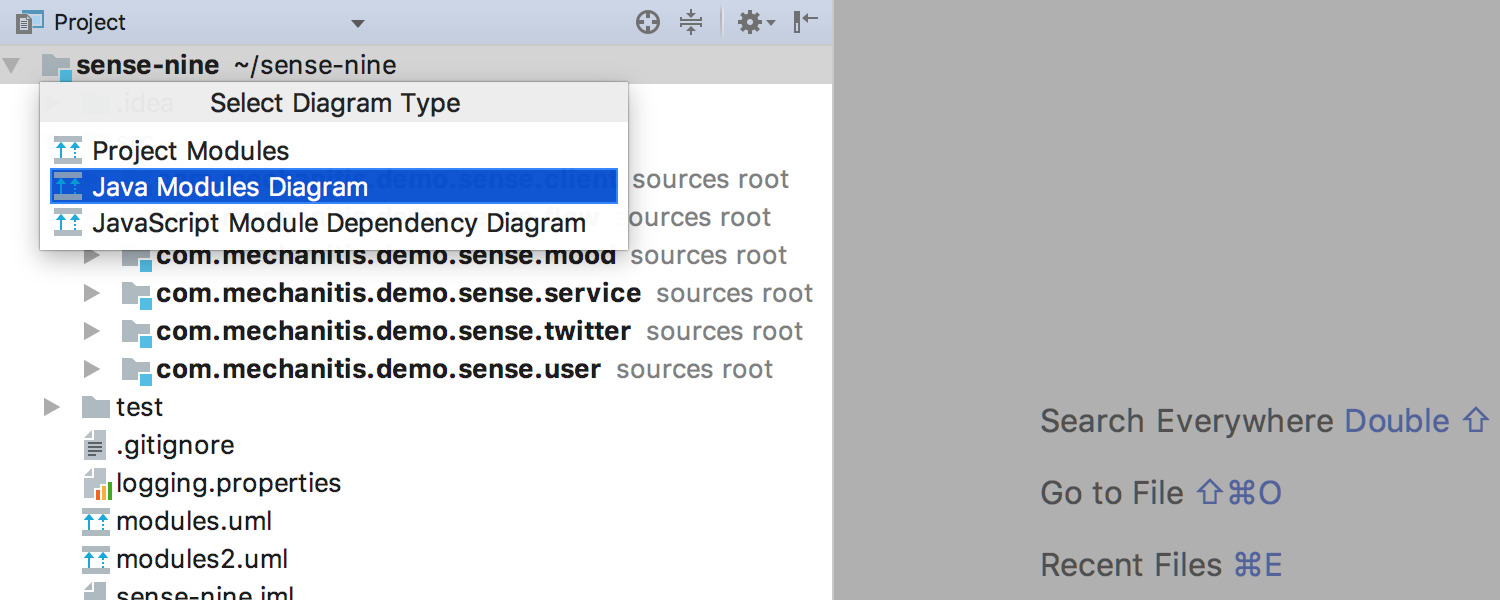Viewport: 1500px width, 600px height.
Task: Choose Java Modules Diagram option
Action: click(x=334, y=187)
